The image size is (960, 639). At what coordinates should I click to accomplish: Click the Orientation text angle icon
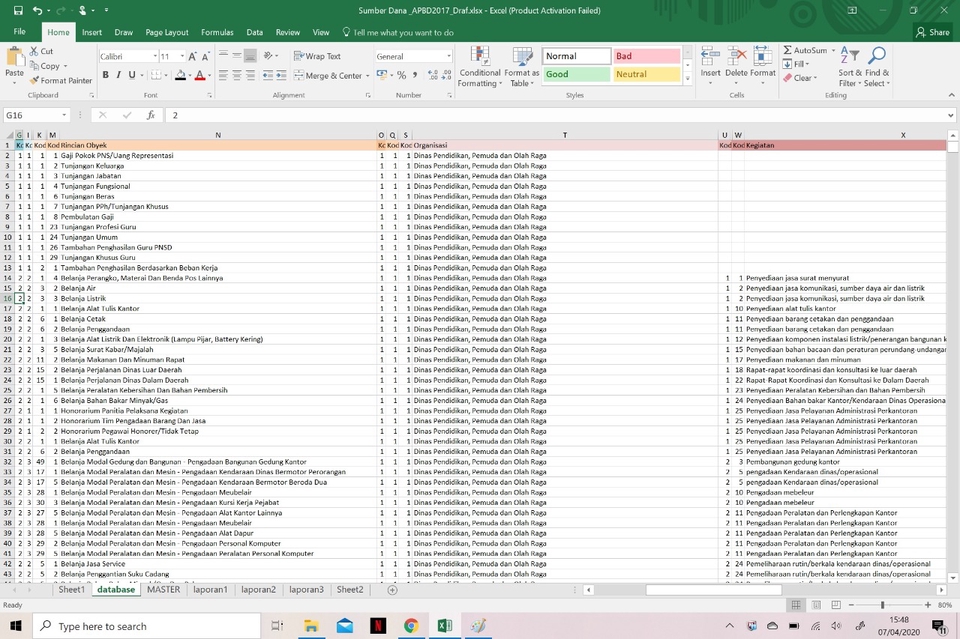268,56
